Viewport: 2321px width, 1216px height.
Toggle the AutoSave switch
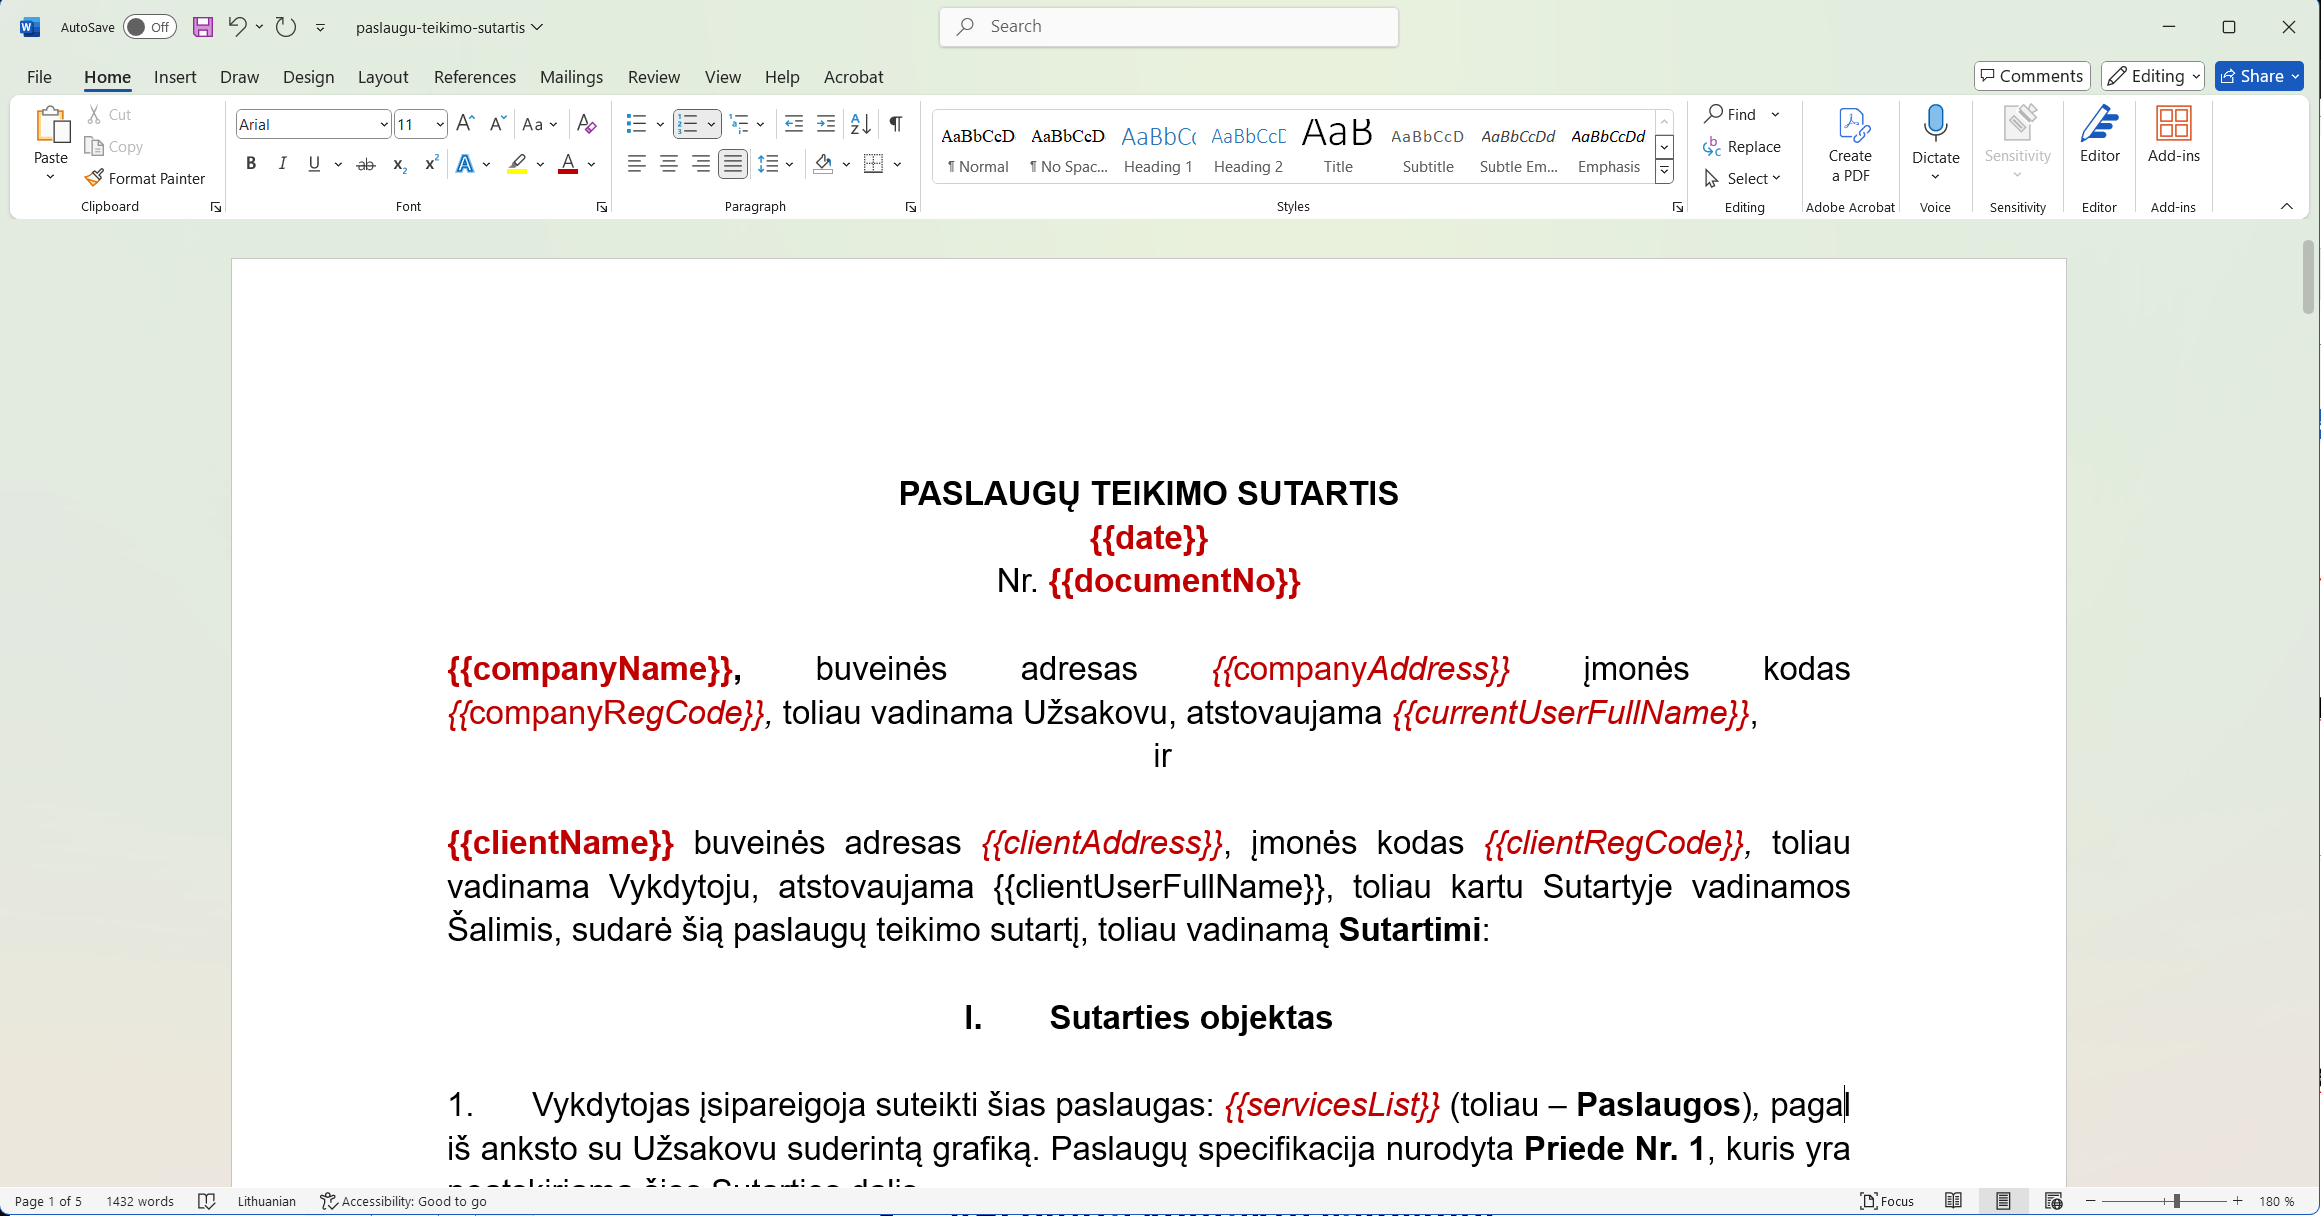coord(149,27)
